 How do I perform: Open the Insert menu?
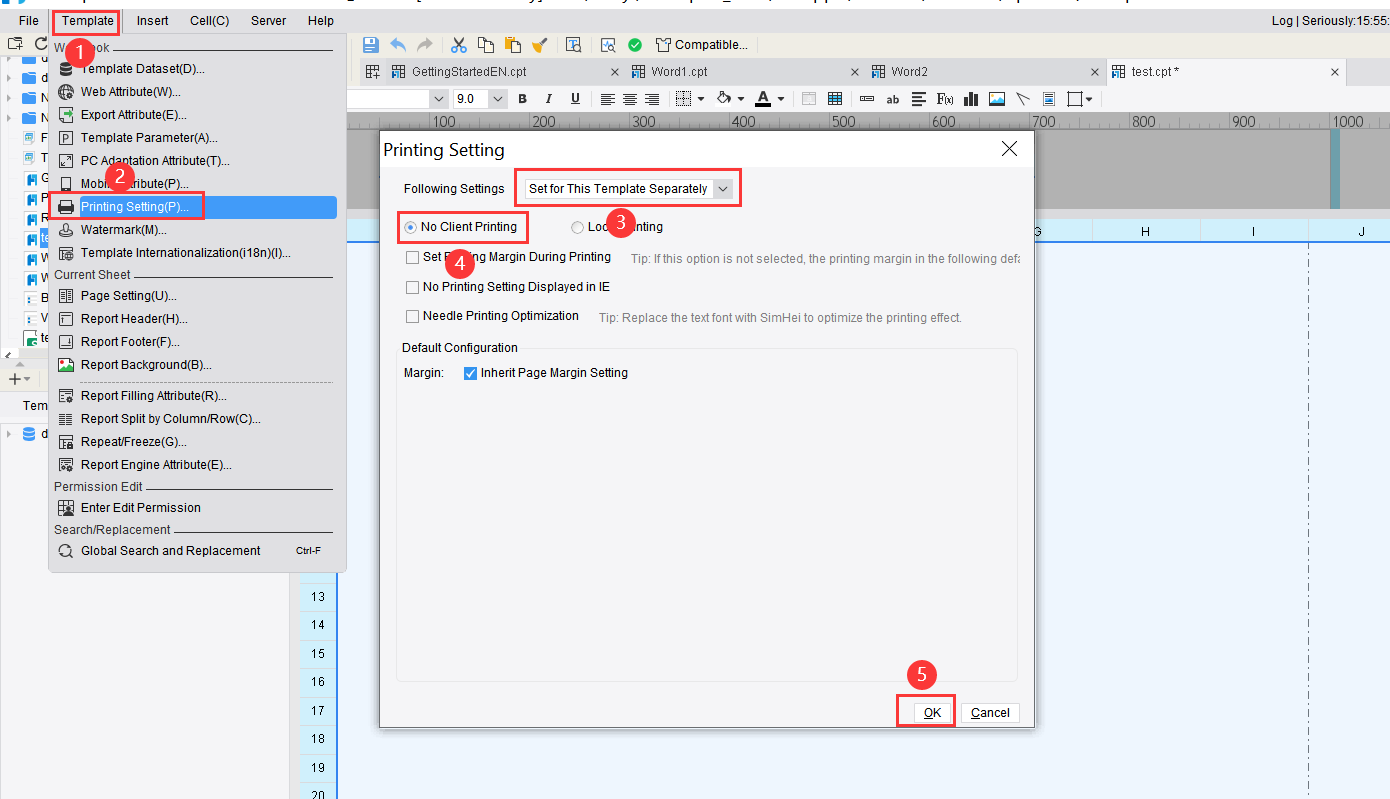point(152,20)
